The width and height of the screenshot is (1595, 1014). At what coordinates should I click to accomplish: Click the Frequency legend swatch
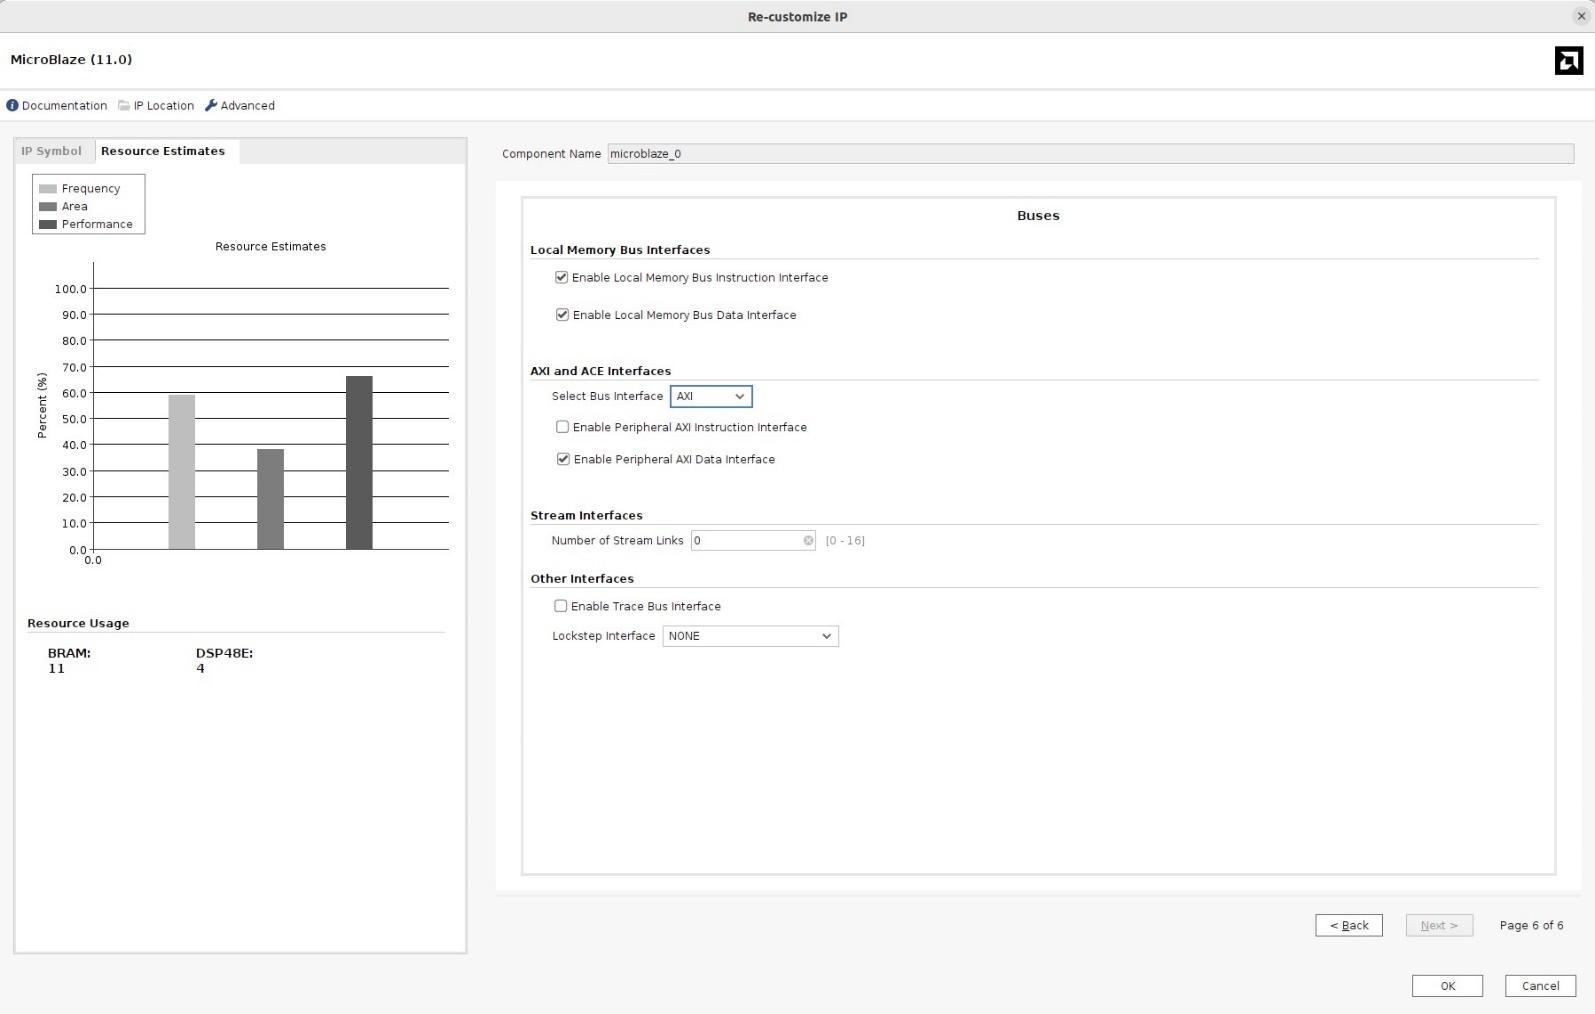point(48,188)
